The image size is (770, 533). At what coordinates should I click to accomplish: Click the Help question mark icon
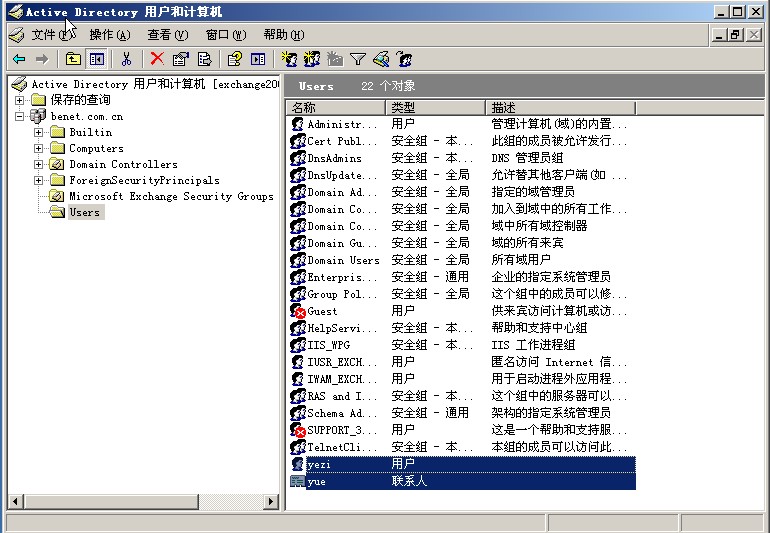(235, 59)
